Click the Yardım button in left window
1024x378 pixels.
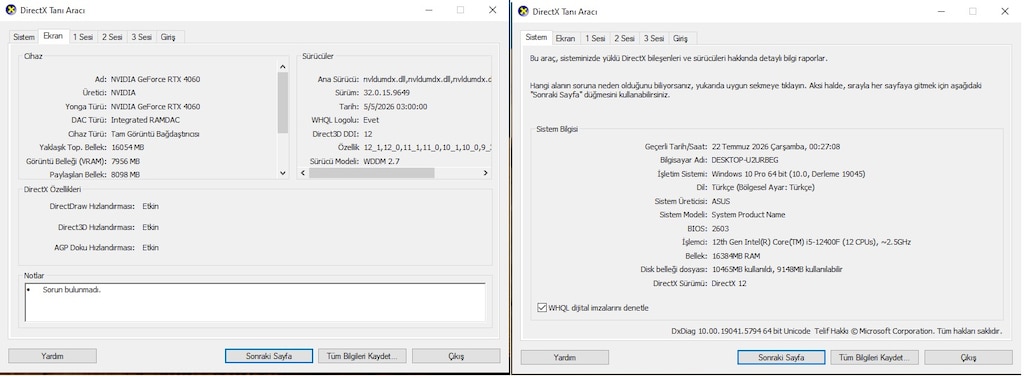(52, 356)
